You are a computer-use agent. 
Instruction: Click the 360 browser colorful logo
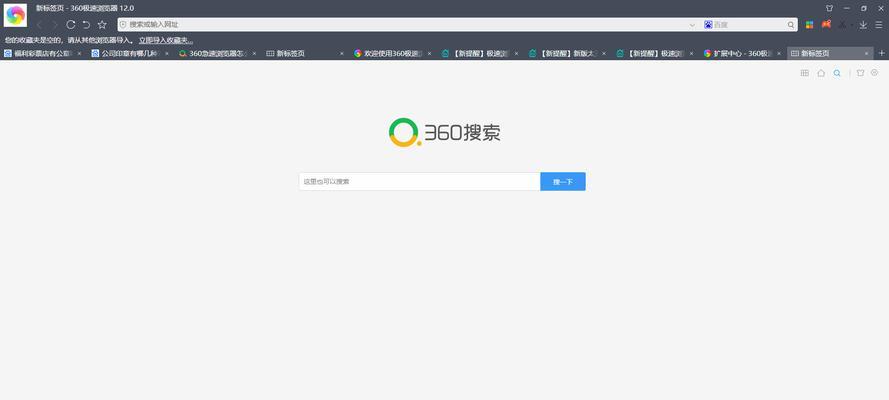(15, 15)
